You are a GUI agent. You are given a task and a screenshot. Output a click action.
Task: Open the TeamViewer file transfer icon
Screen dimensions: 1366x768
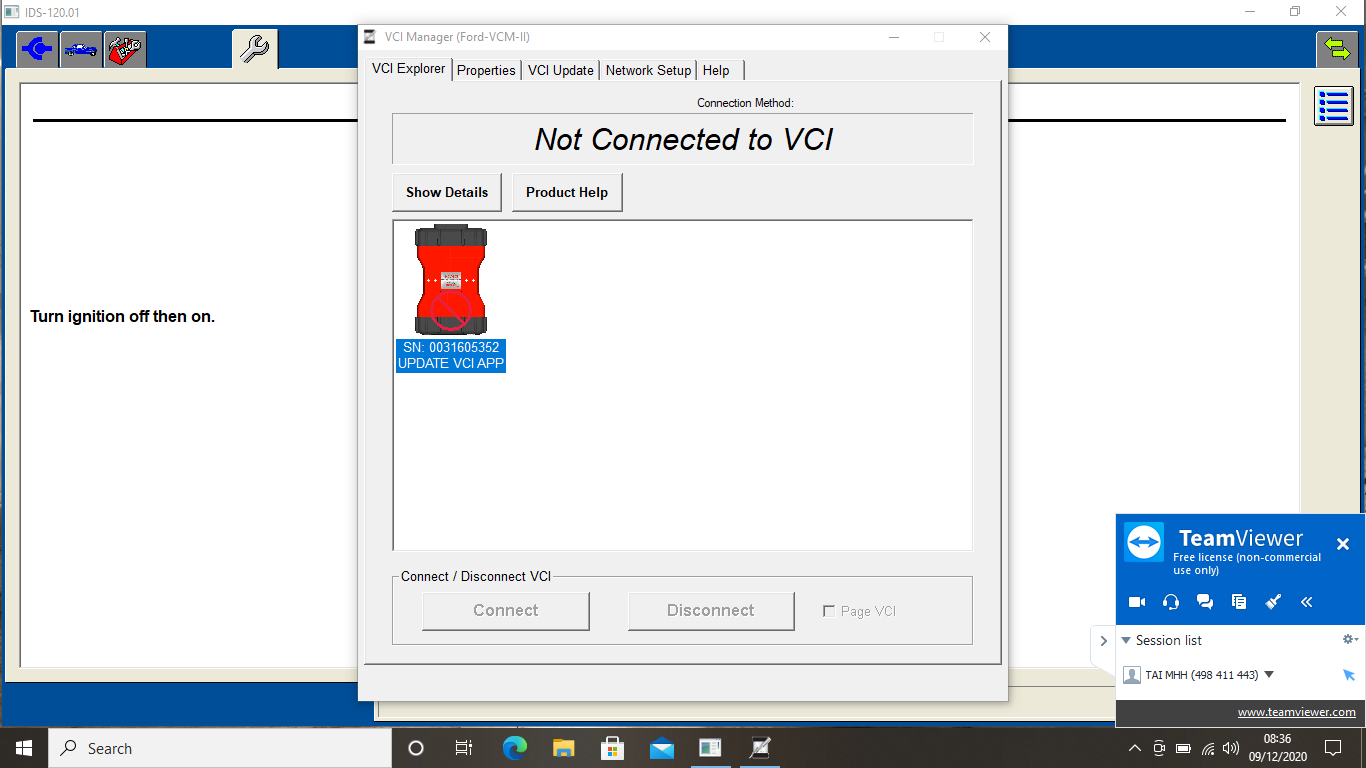pyautogui.click(x=1239, y=602)
